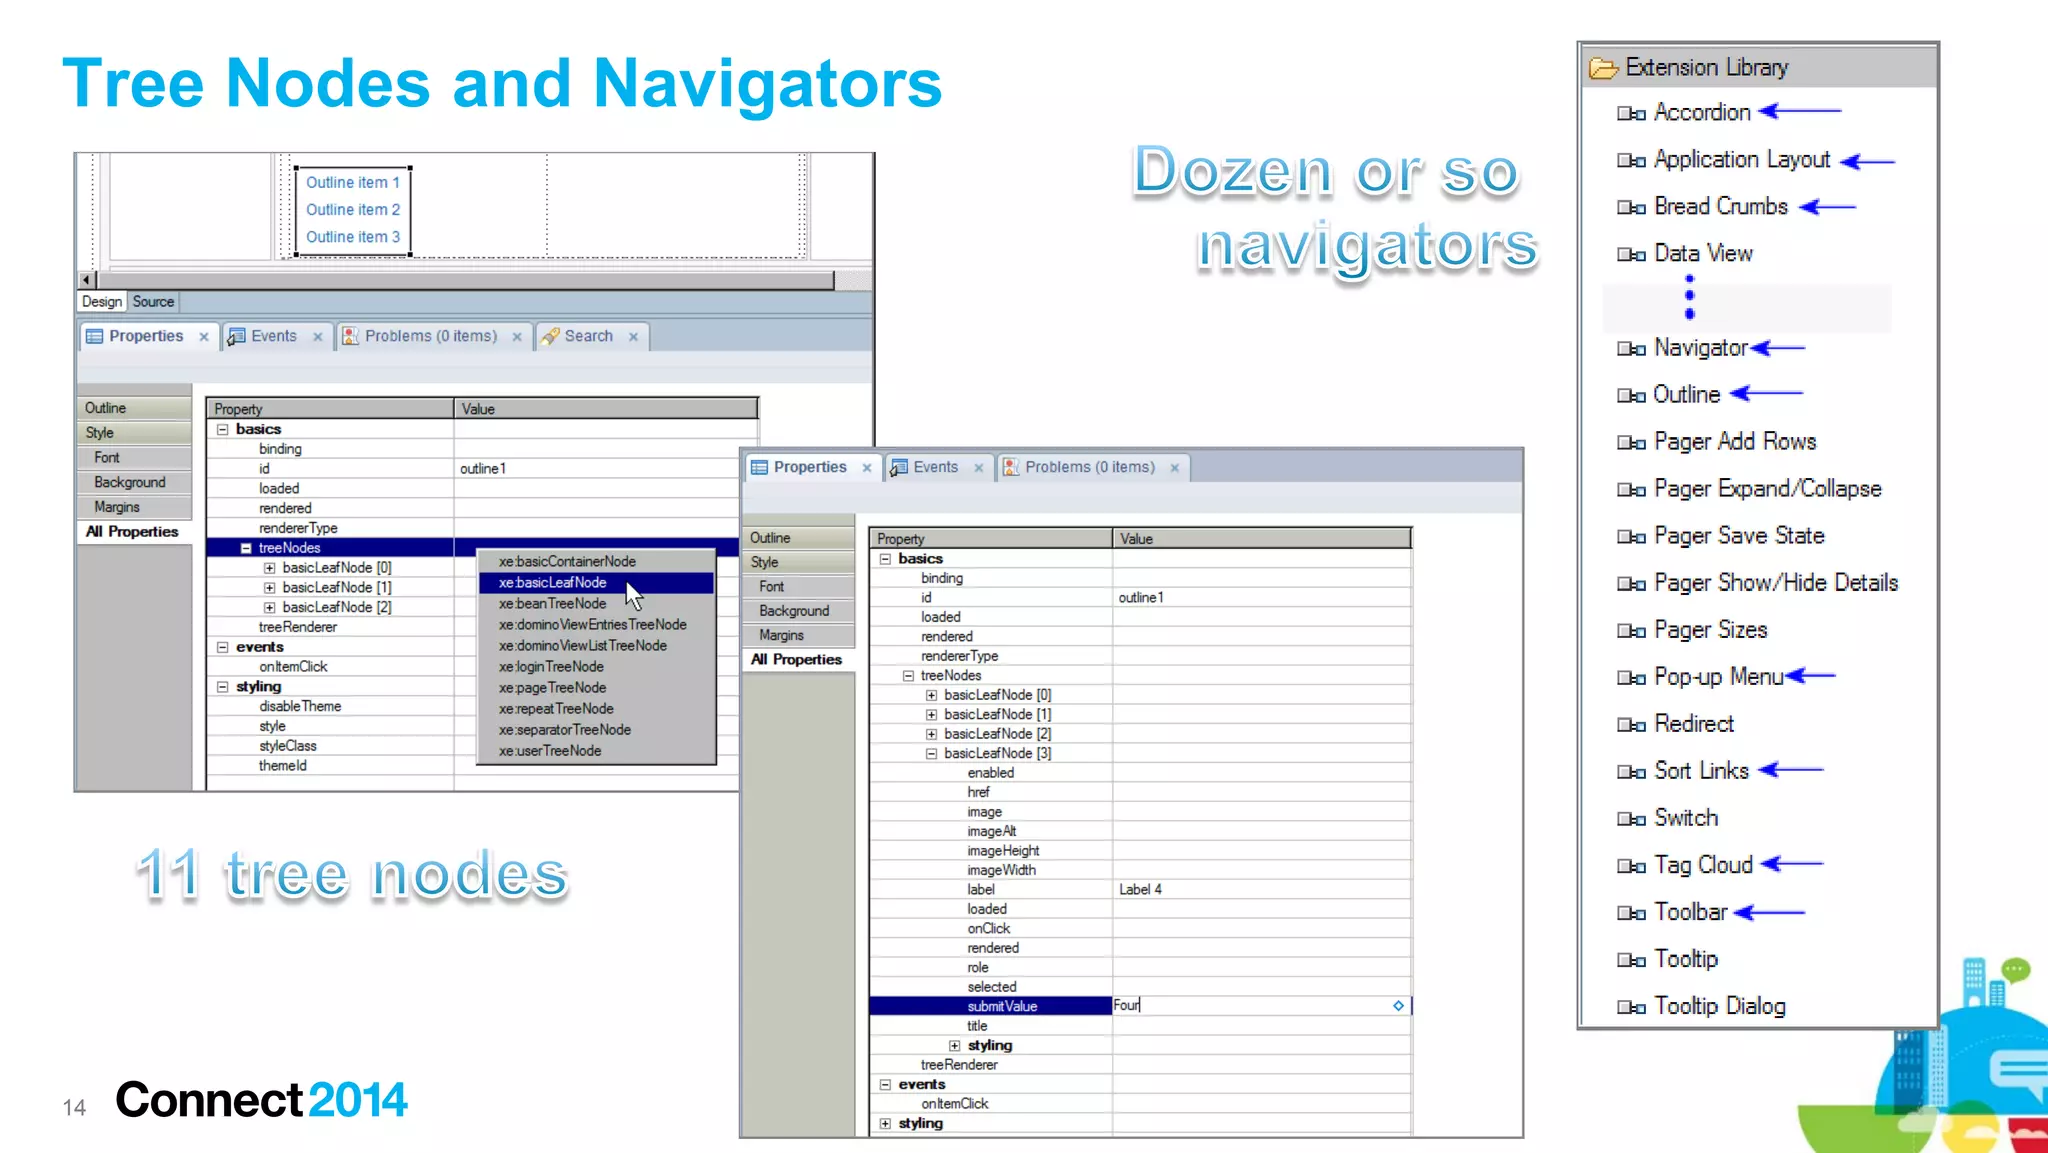Collapse the basics section in left panel
The width and height of the screenshot is (2048, 1153).
coord(223,429)
